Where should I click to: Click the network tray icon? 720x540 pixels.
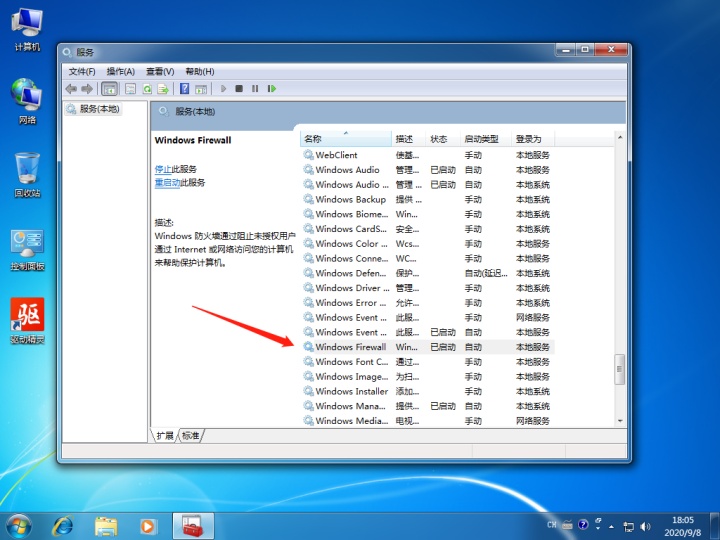pyautogui.click(x=628, y=527)
